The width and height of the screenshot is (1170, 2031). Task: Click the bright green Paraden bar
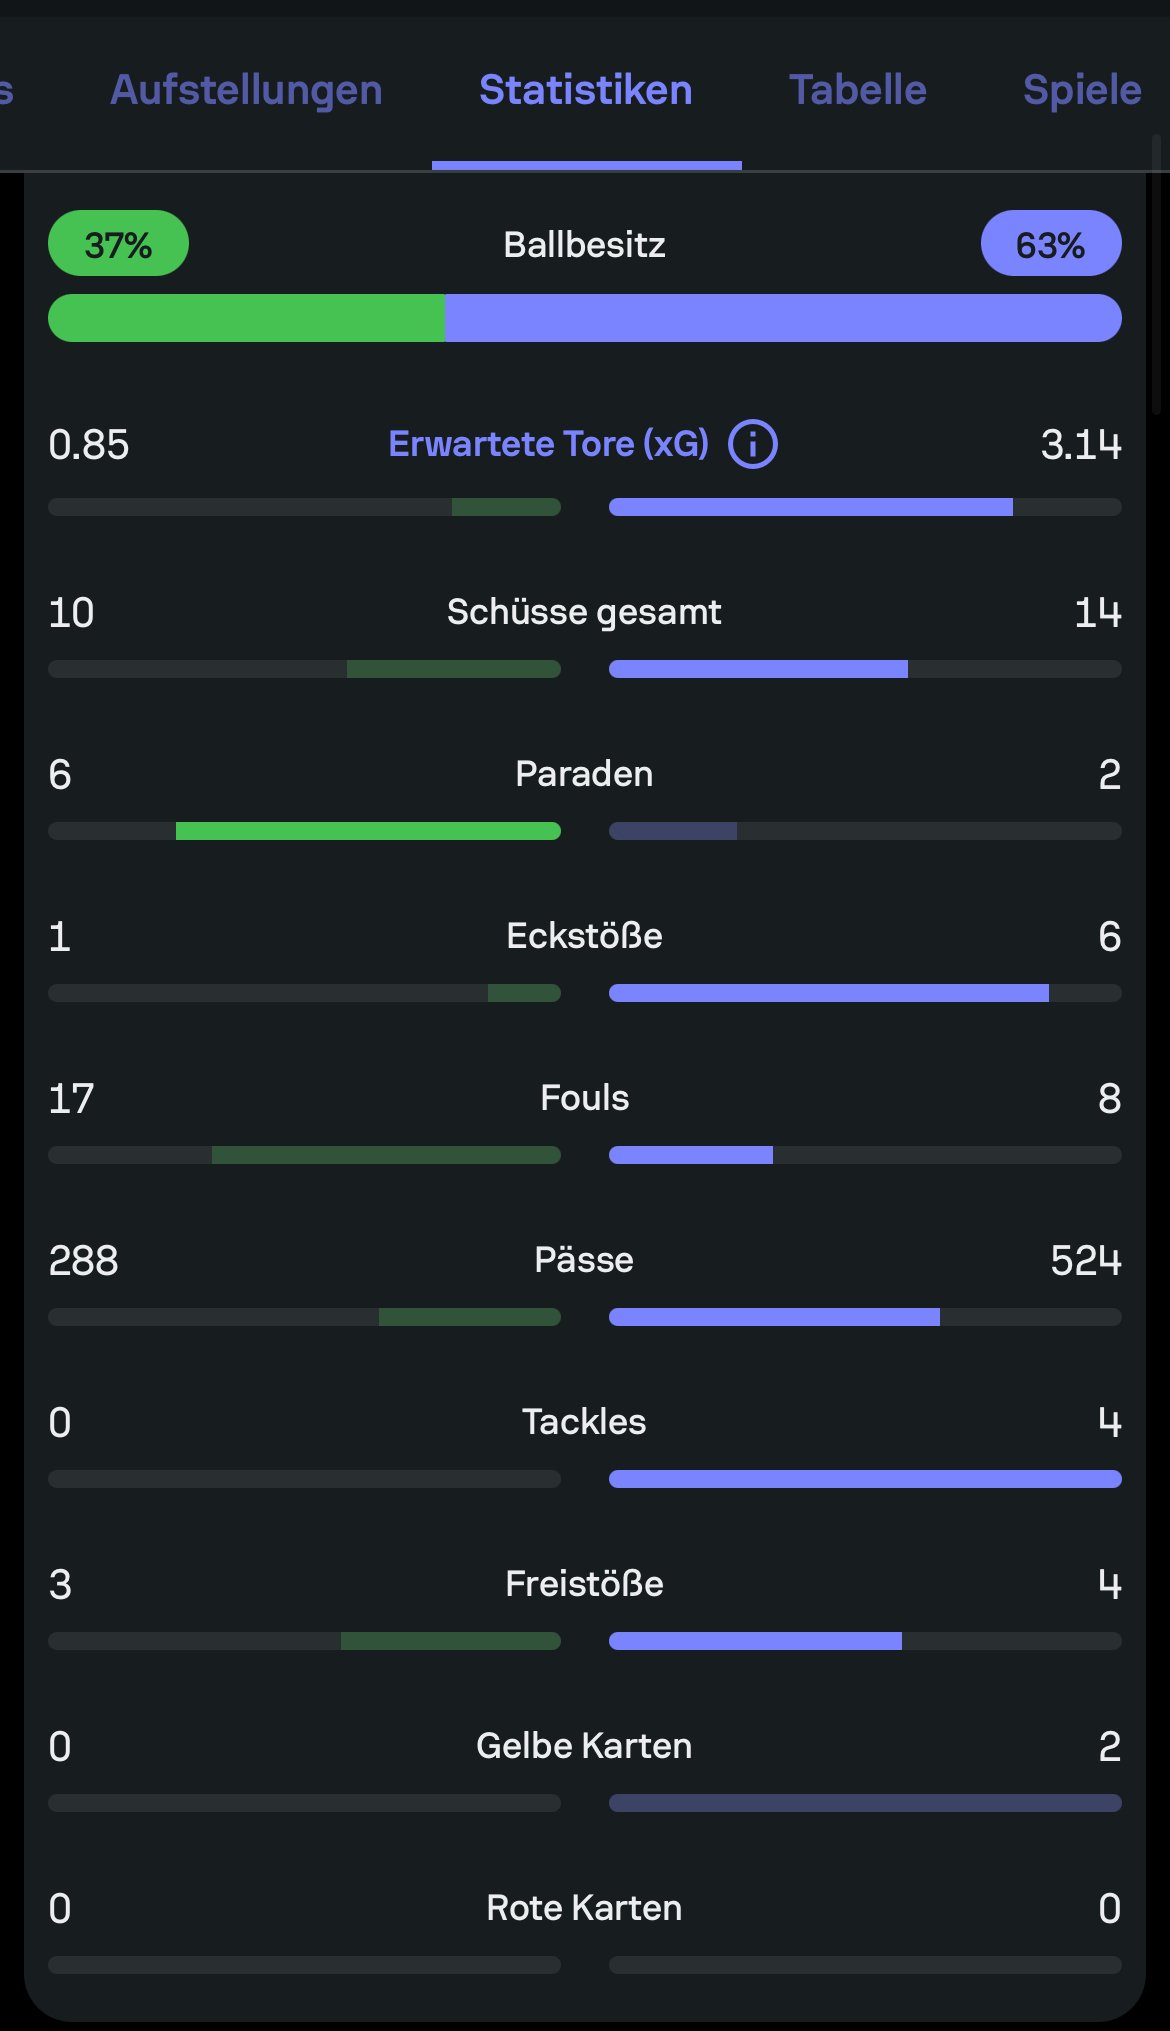click(x=368, y=831)
